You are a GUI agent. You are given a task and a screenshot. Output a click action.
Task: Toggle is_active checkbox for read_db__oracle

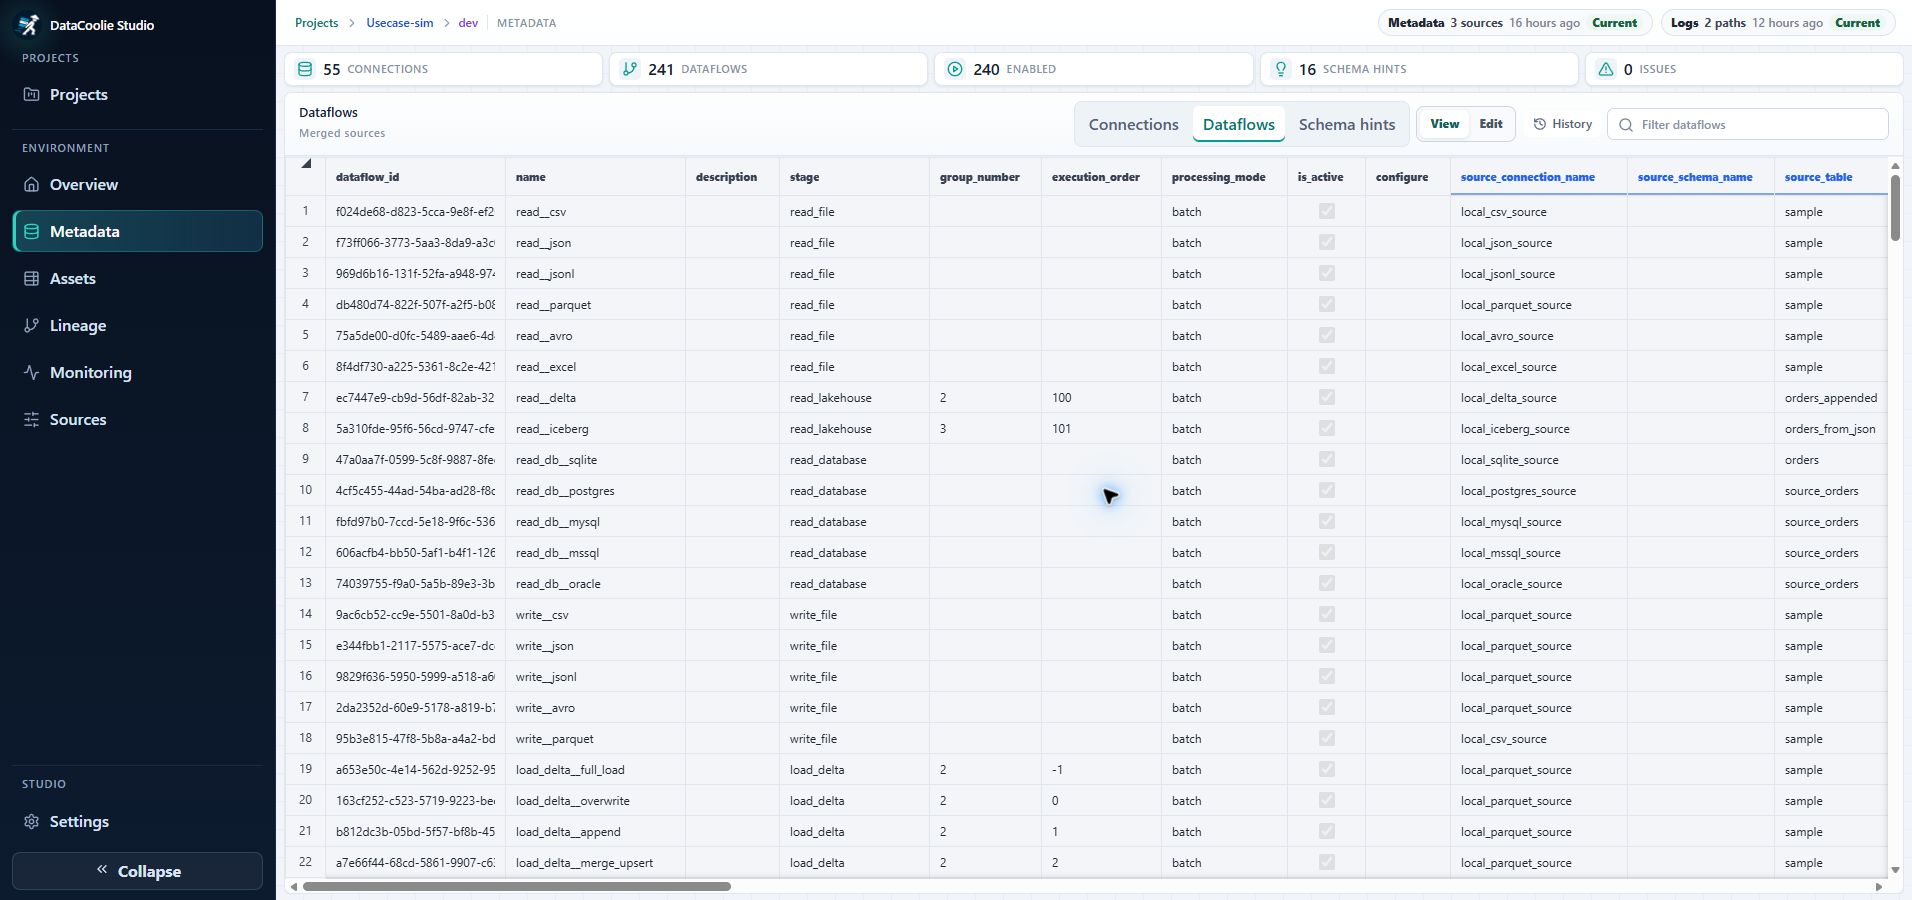point(1326,583)
